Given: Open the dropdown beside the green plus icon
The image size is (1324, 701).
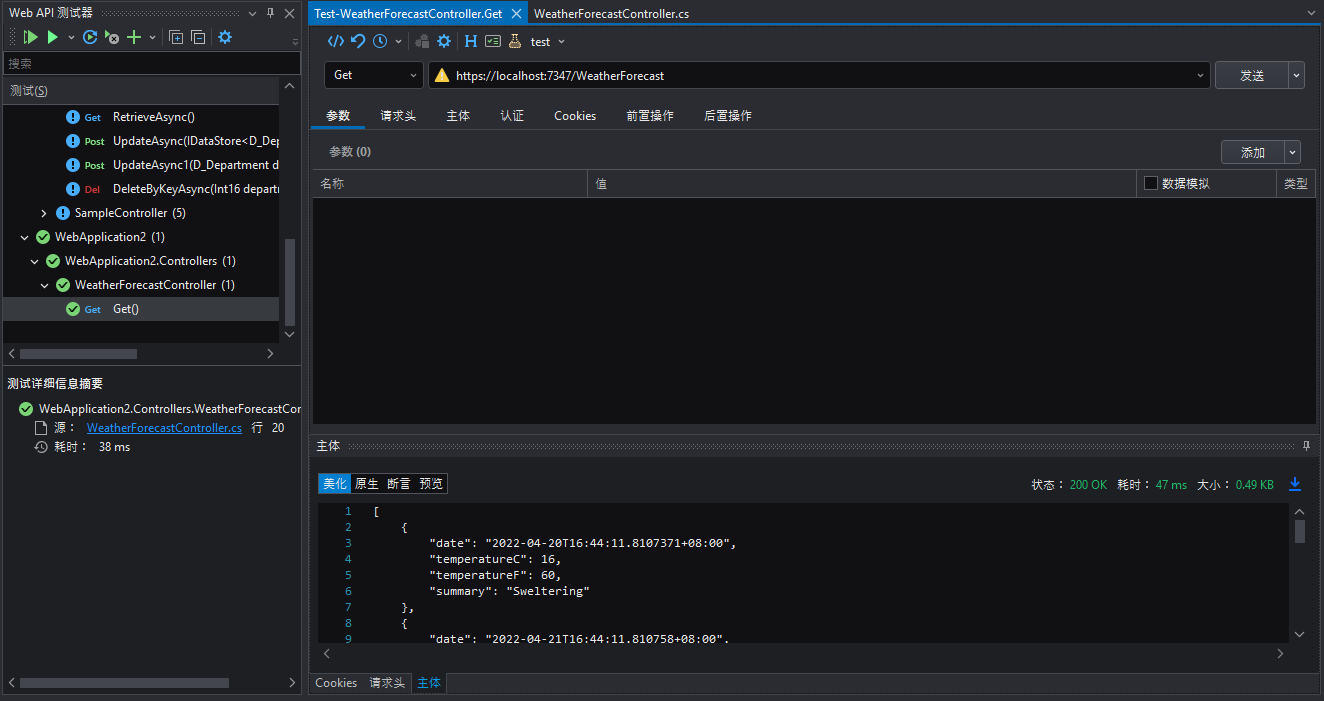Looking at the screenshot, I should (x=152, y=37).
